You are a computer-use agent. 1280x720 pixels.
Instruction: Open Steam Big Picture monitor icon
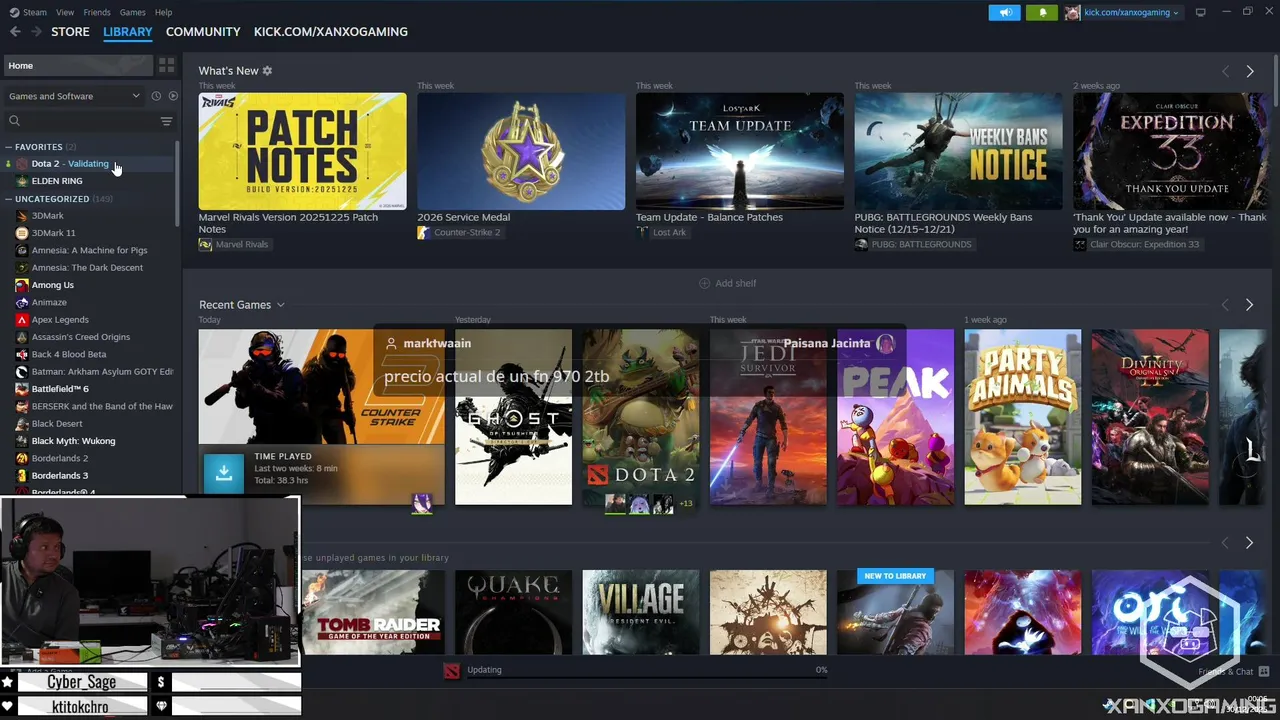[1201, 12]
